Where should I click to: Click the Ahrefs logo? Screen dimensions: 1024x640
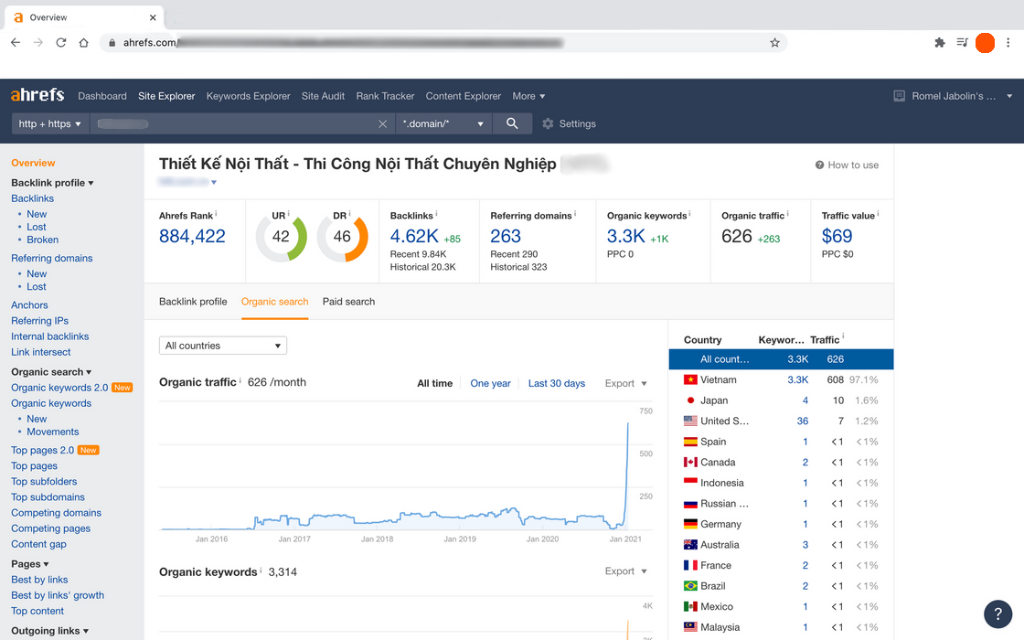point(37,96)
